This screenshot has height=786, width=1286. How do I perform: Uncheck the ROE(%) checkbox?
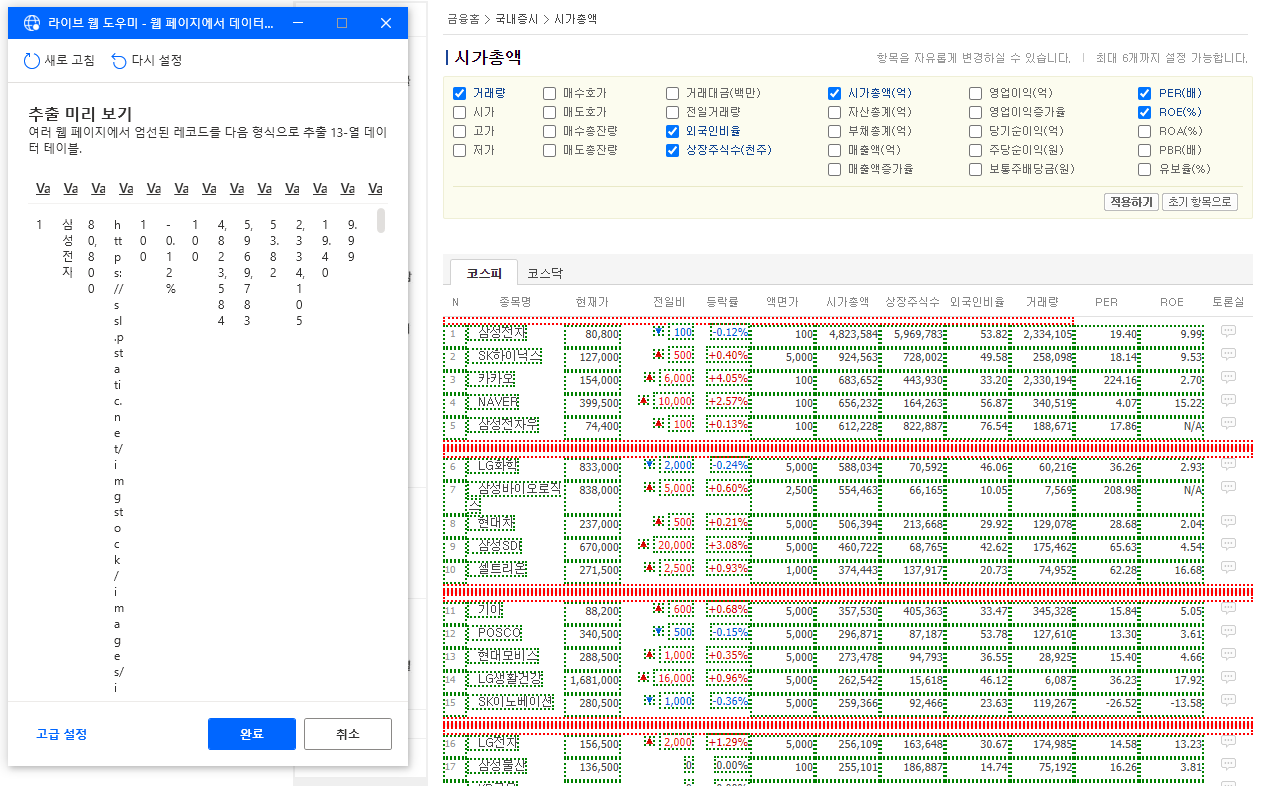tap(1145, 112)
